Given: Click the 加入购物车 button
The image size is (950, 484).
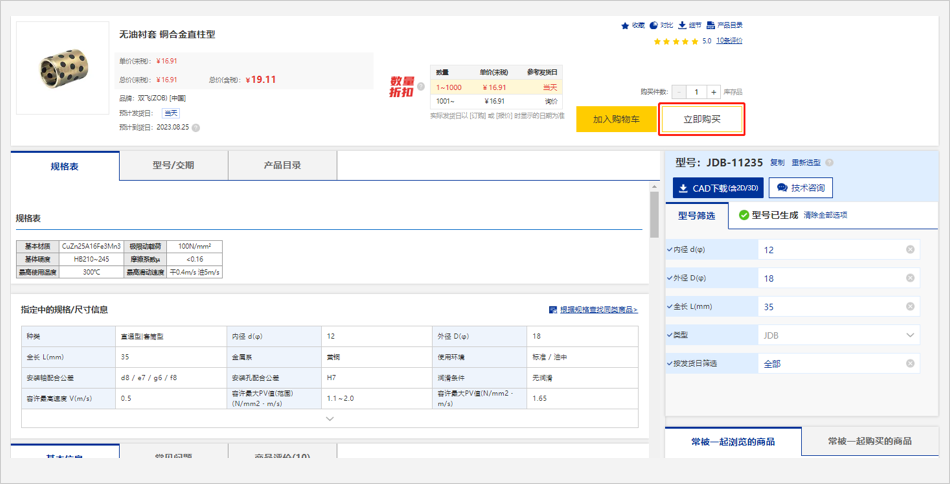Looking at the screenshot, I should pos(616,119).
